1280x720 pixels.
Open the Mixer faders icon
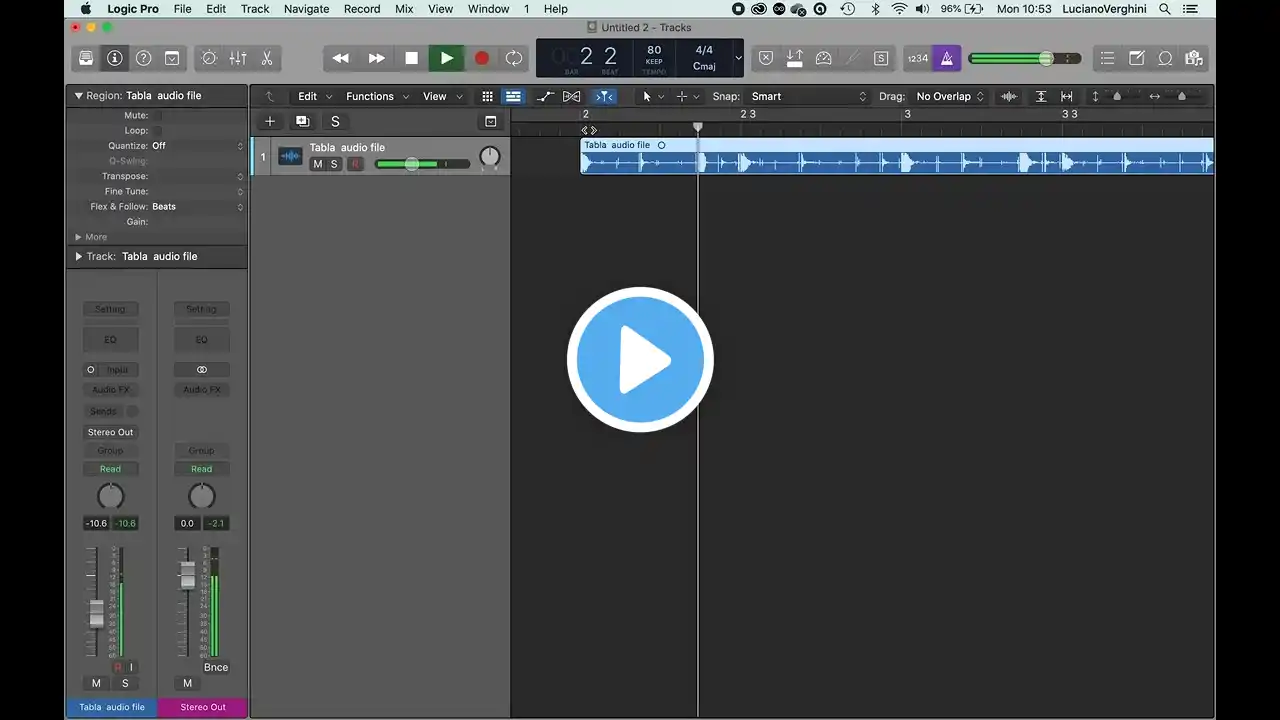pyautogui.click(x=238, y=58)
